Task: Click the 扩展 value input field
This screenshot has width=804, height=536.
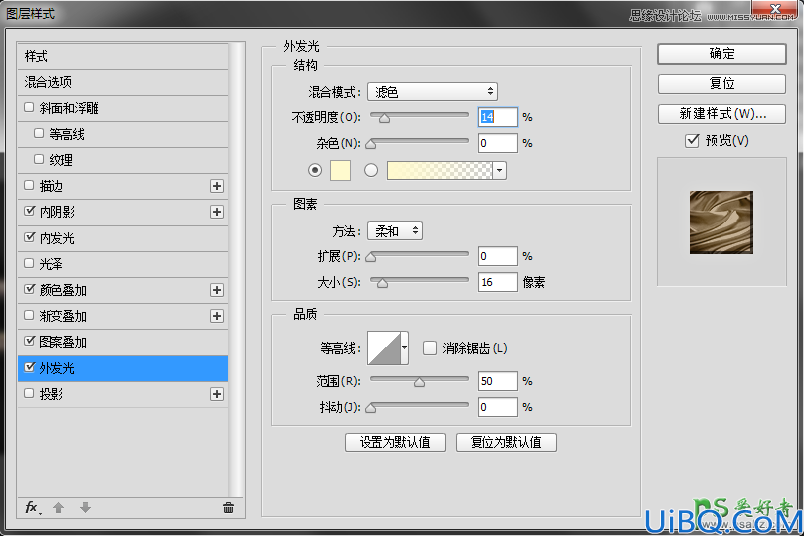Action: coord(497,256)
